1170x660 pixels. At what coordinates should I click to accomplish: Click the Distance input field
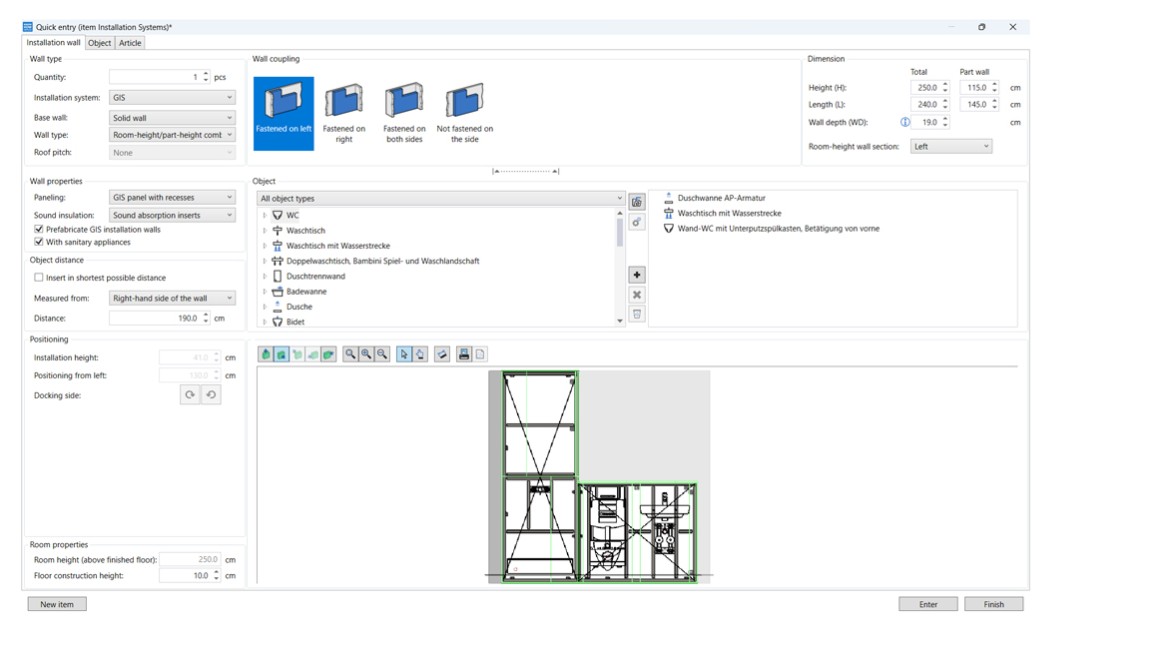click(x=155, y=318)
